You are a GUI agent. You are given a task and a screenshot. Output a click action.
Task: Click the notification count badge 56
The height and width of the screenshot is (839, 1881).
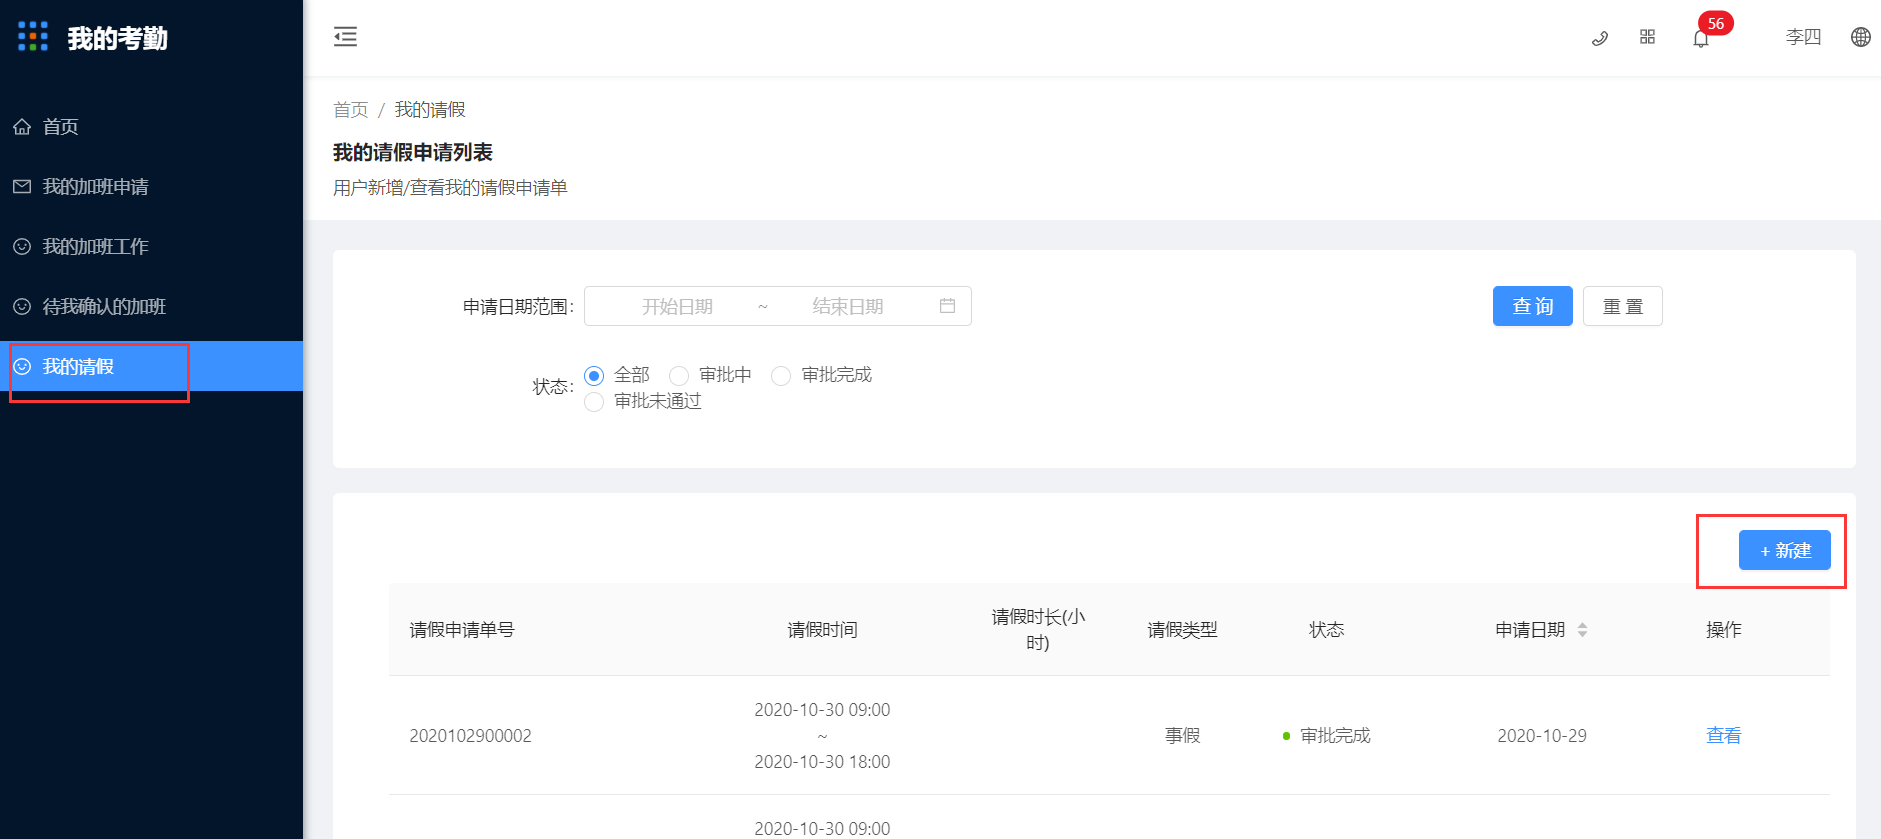[x=1716, y=23]
